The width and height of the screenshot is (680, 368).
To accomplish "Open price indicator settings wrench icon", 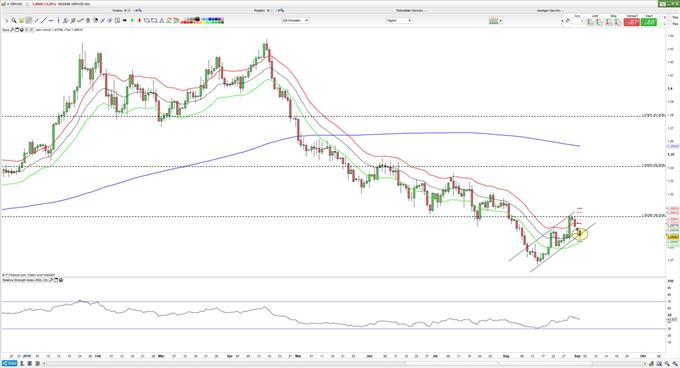I will pos(12,30).
